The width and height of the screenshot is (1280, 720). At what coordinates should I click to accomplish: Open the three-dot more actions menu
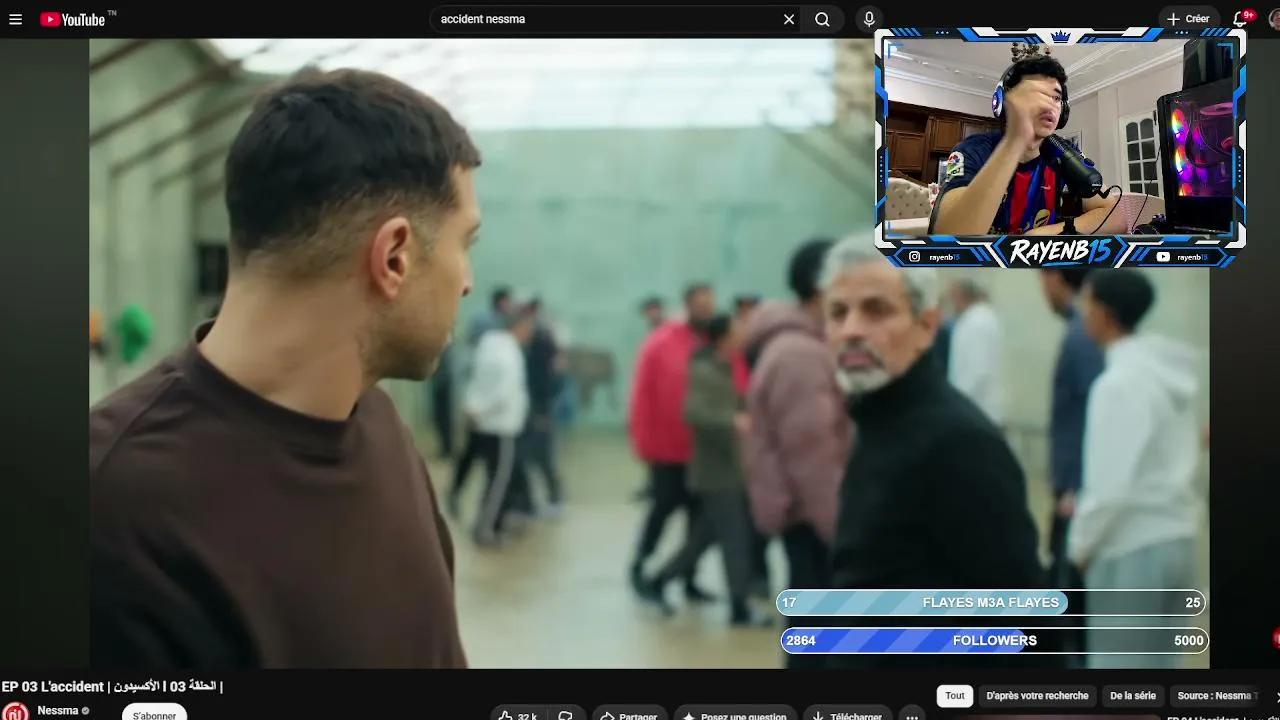(911, 715)
